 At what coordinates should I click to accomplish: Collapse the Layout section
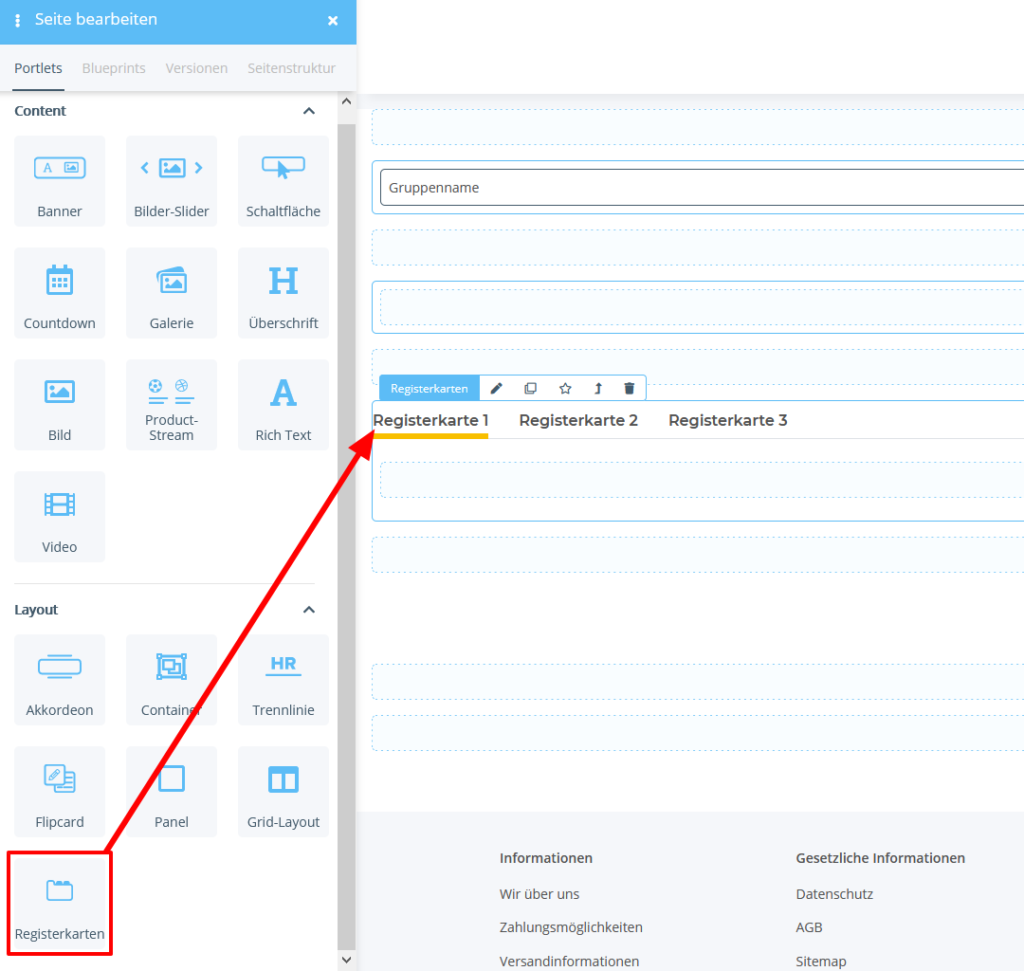click(x=309, y=610)
